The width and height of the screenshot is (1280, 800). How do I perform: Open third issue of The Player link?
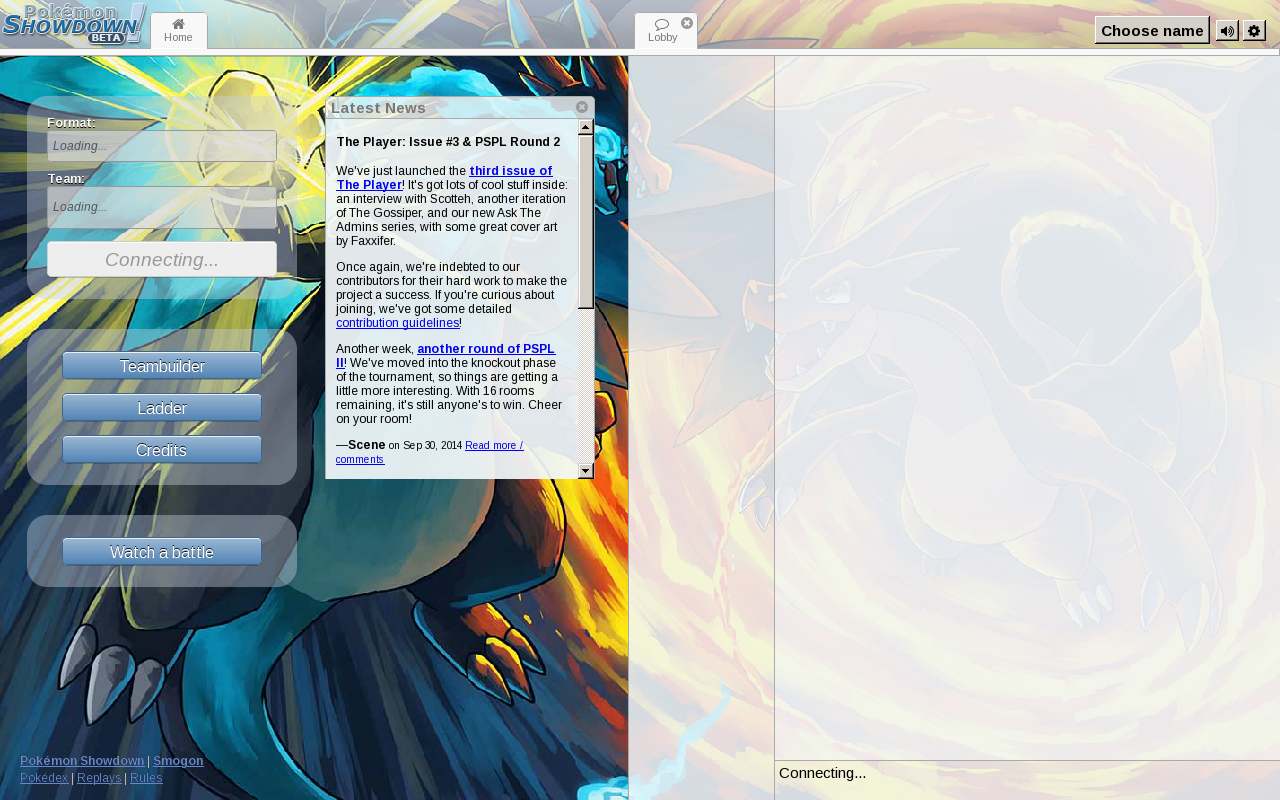click(444, 178)
